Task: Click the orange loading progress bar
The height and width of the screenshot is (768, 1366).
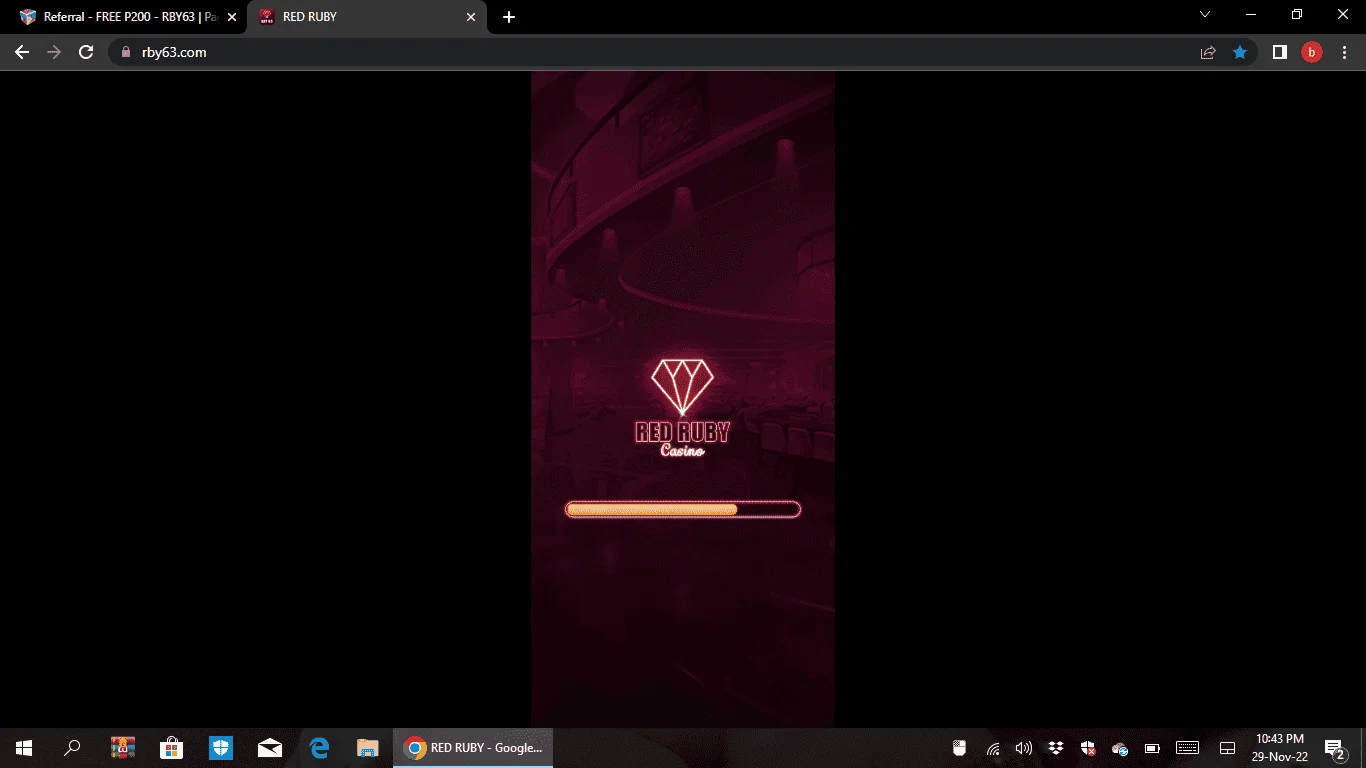Action: [683, 509]
